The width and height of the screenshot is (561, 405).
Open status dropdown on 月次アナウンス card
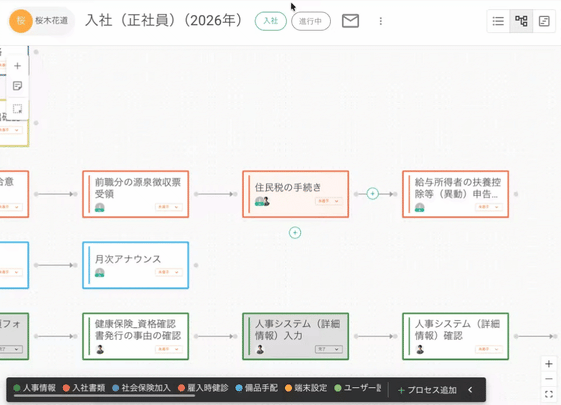169,272
